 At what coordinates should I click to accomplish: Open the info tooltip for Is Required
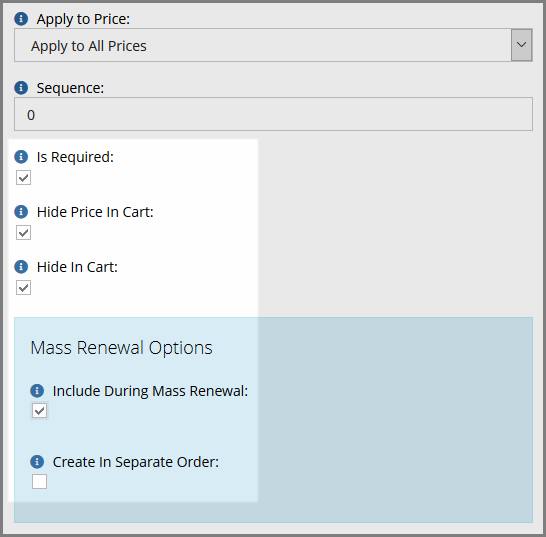click(21, 157)
